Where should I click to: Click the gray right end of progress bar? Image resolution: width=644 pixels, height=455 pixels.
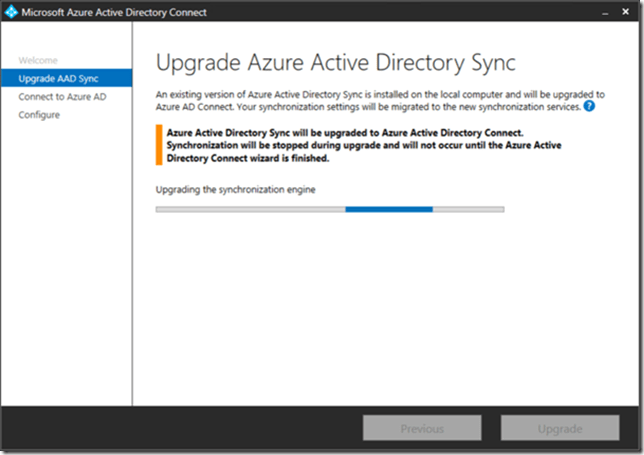[468, 209]
